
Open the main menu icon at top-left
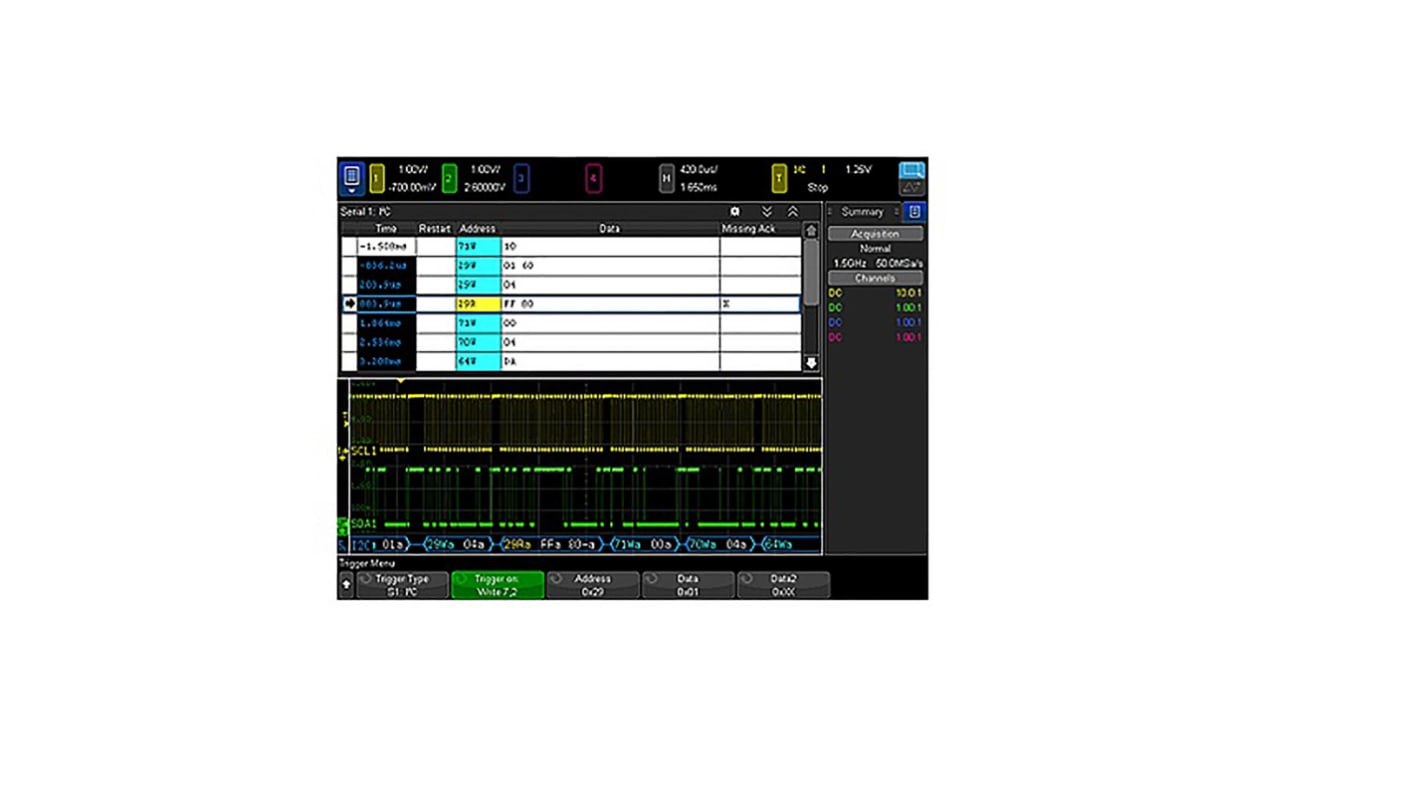[351, 179]
